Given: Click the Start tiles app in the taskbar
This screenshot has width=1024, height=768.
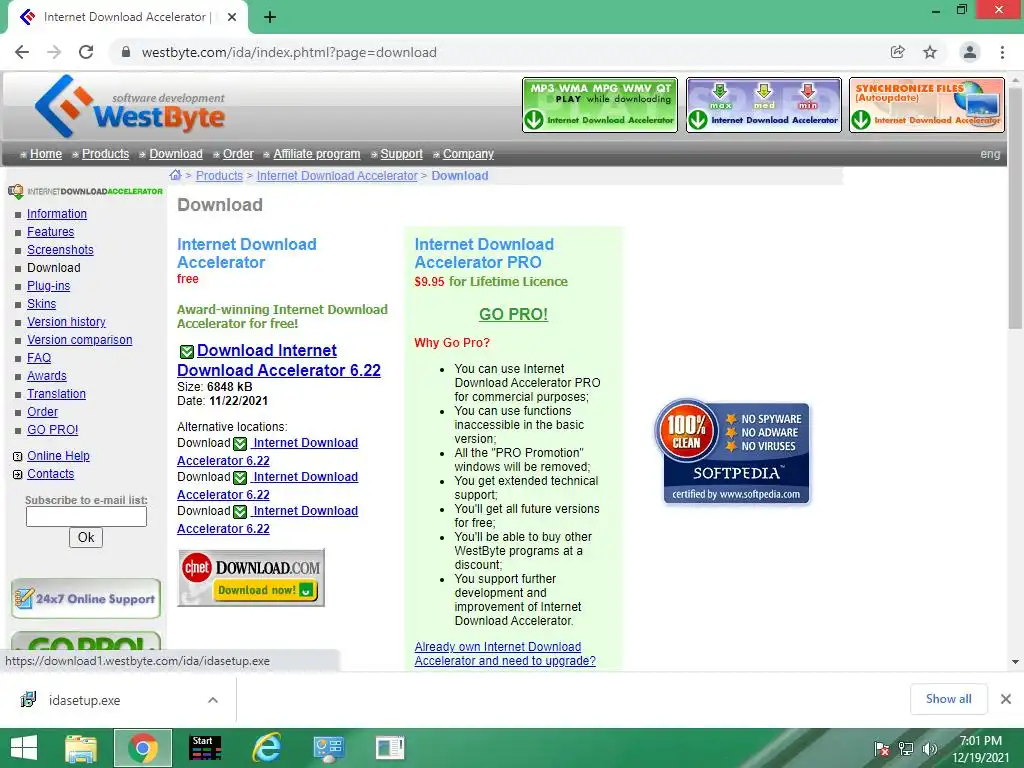Looking at the screenshot, I should pos(205,748).
